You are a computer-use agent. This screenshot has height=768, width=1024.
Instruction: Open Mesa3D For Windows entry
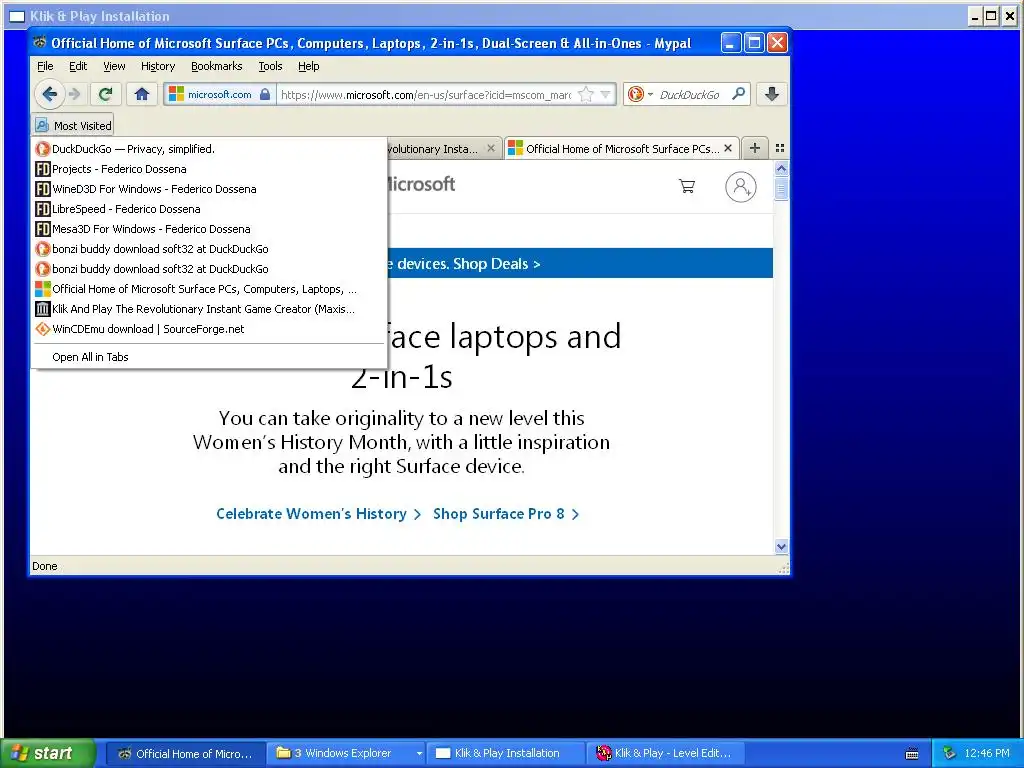[x=209, y=229]
